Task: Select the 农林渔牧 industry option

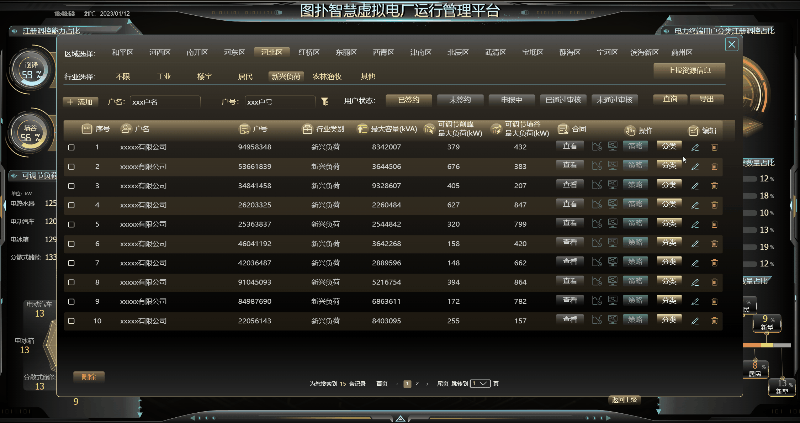Action: click(327, 77)
